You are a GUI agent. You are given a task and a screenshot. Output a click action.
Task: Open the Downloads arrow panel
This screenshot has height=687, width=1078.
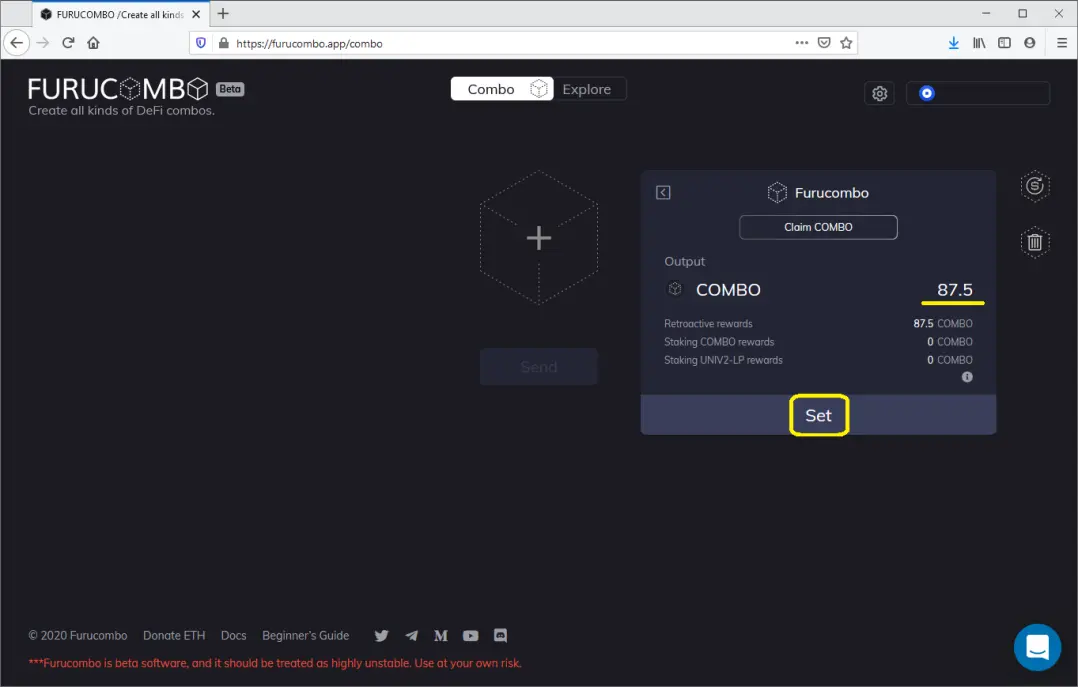click(x=954, y=43)
